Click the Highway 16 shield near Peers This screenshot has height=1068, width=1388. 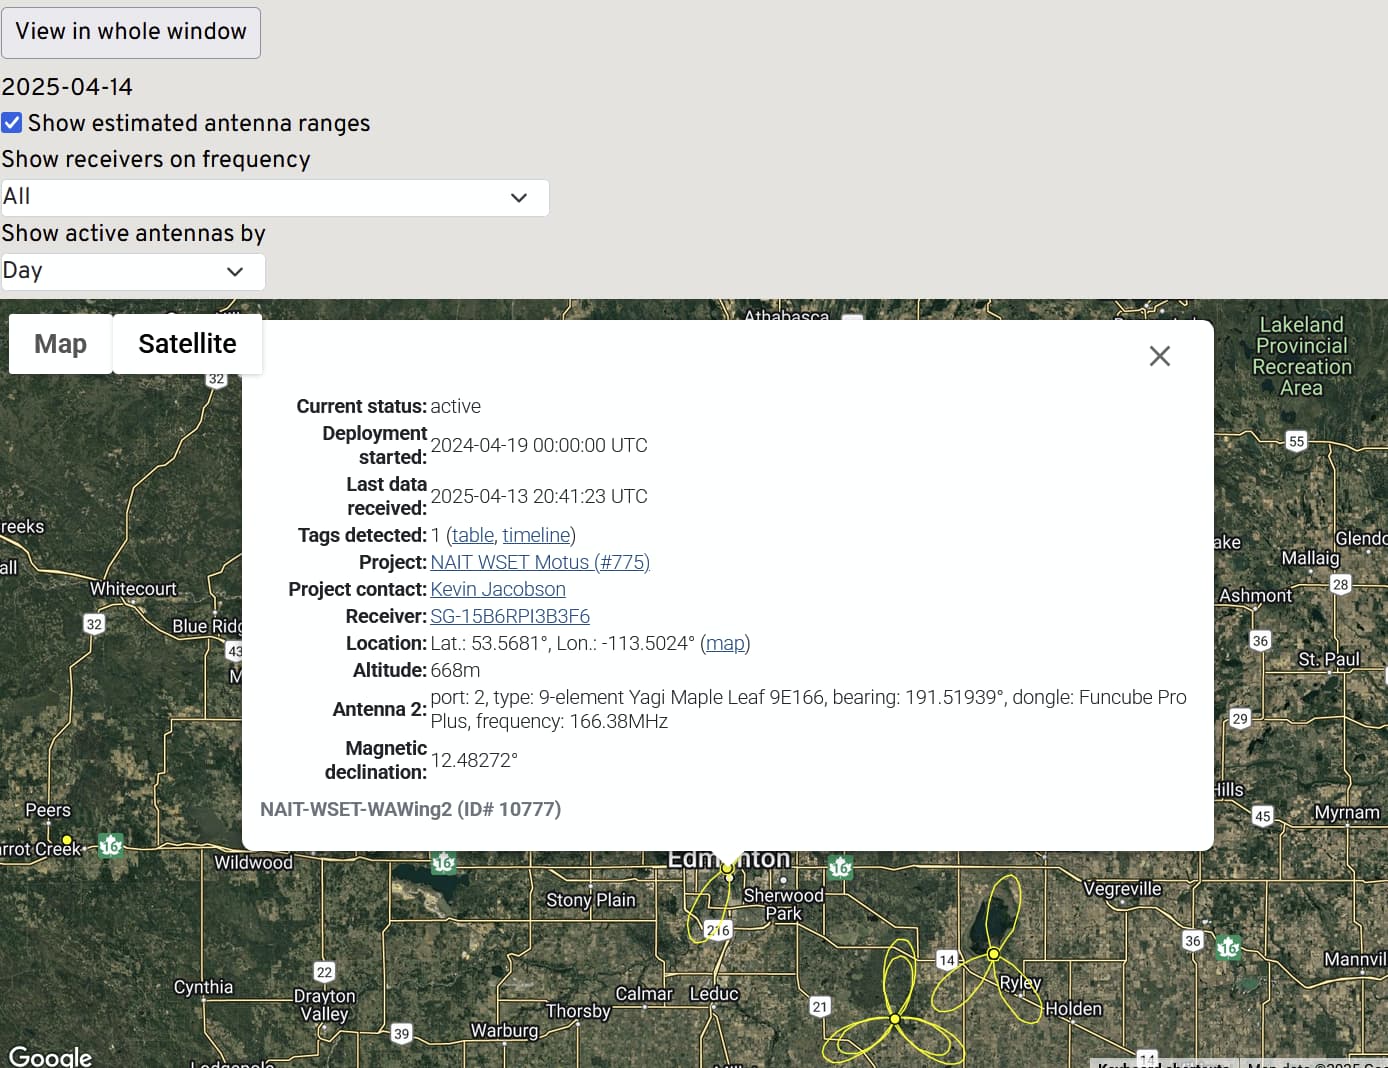pyautogui.click(x=111, y=846)
